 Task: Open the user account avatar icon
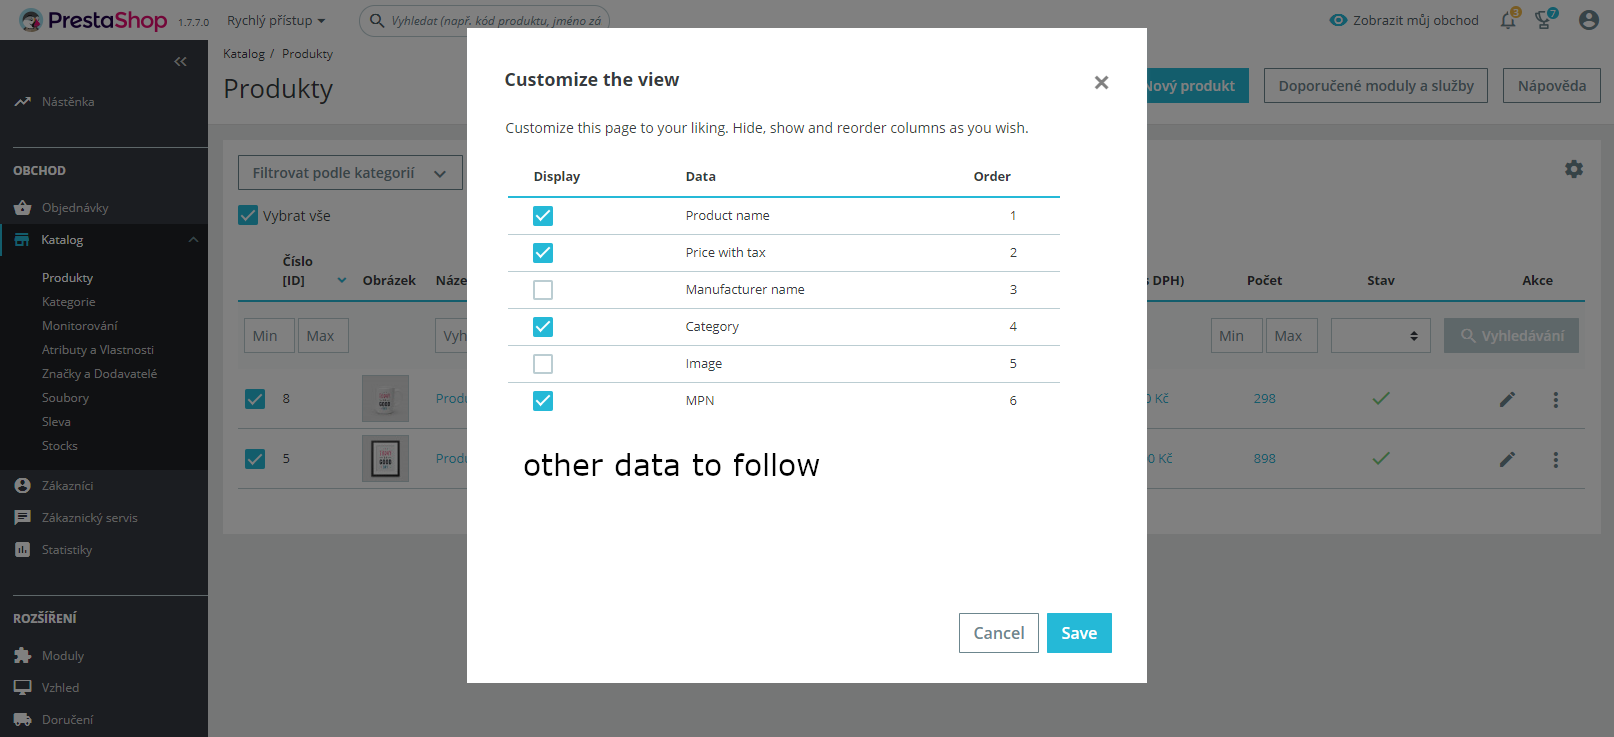[x=1588, y=20]
